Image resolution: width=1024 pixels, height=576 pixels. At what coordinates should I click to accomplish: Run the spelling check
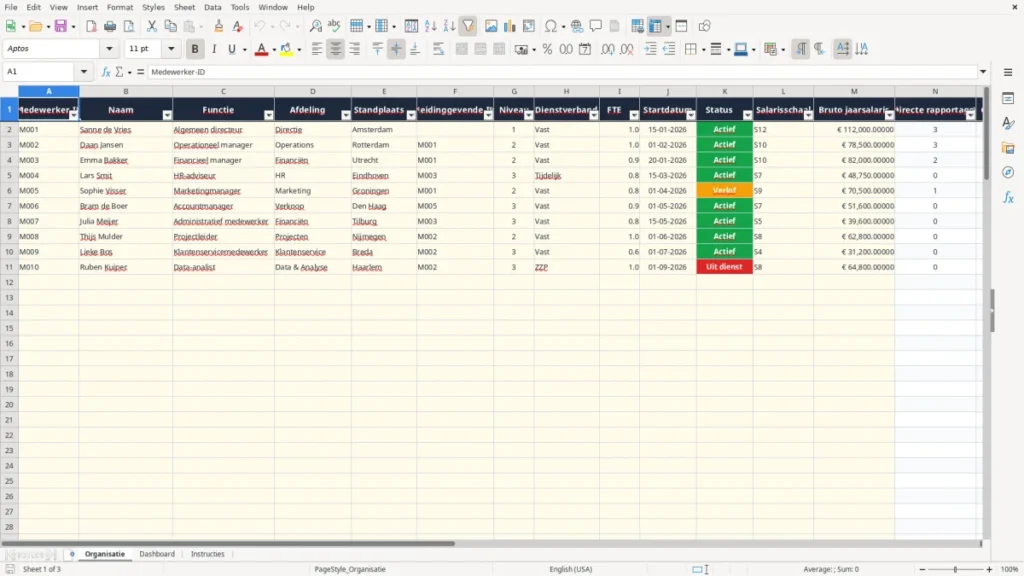tap(334, 26)
